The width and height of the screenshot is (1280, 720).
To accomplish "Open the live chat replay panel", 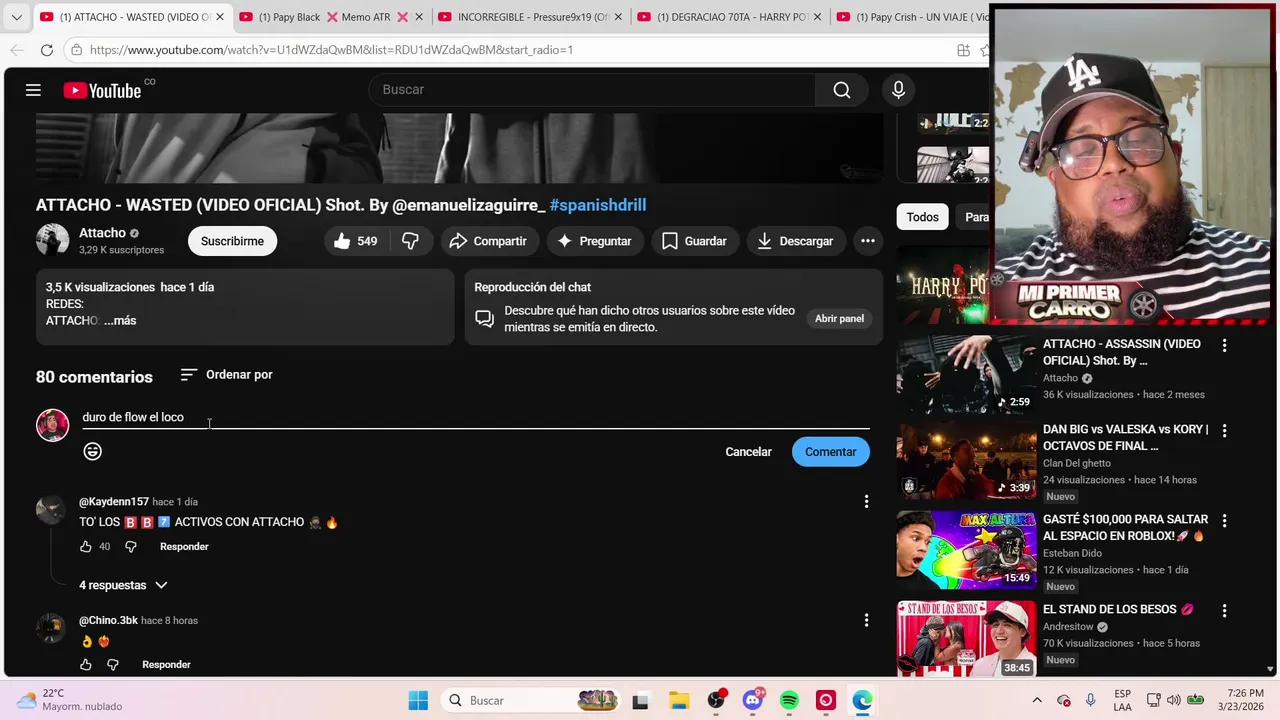I will pos(839,318).
